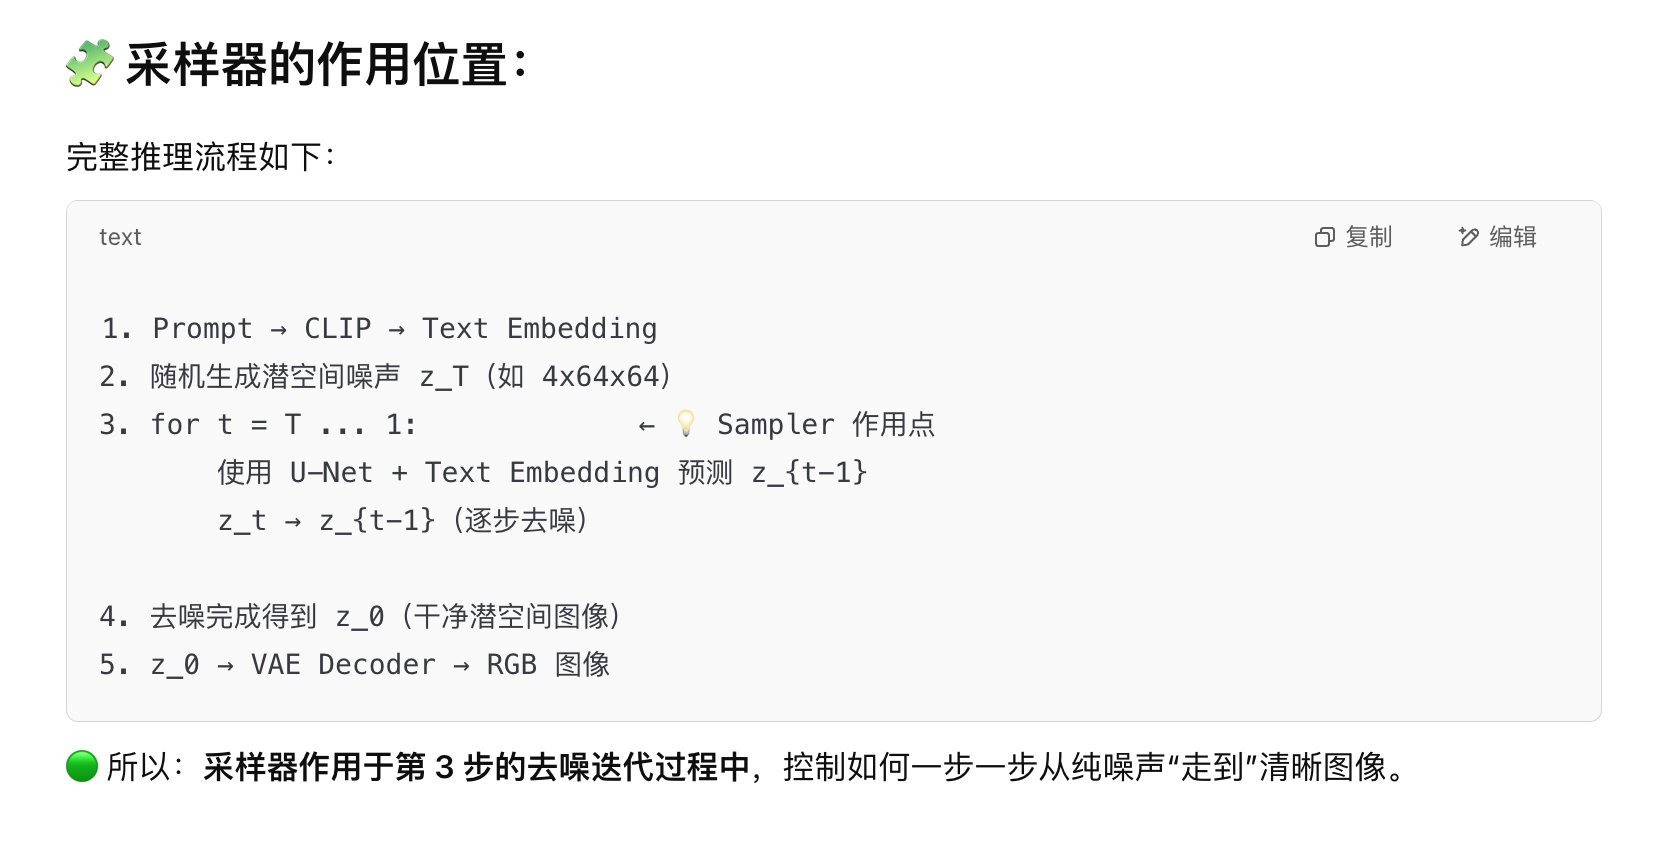This screenshot has width=1658, height=844.
Task: Click the sentence 完整推理流程如下
Action: click(201, 157)
